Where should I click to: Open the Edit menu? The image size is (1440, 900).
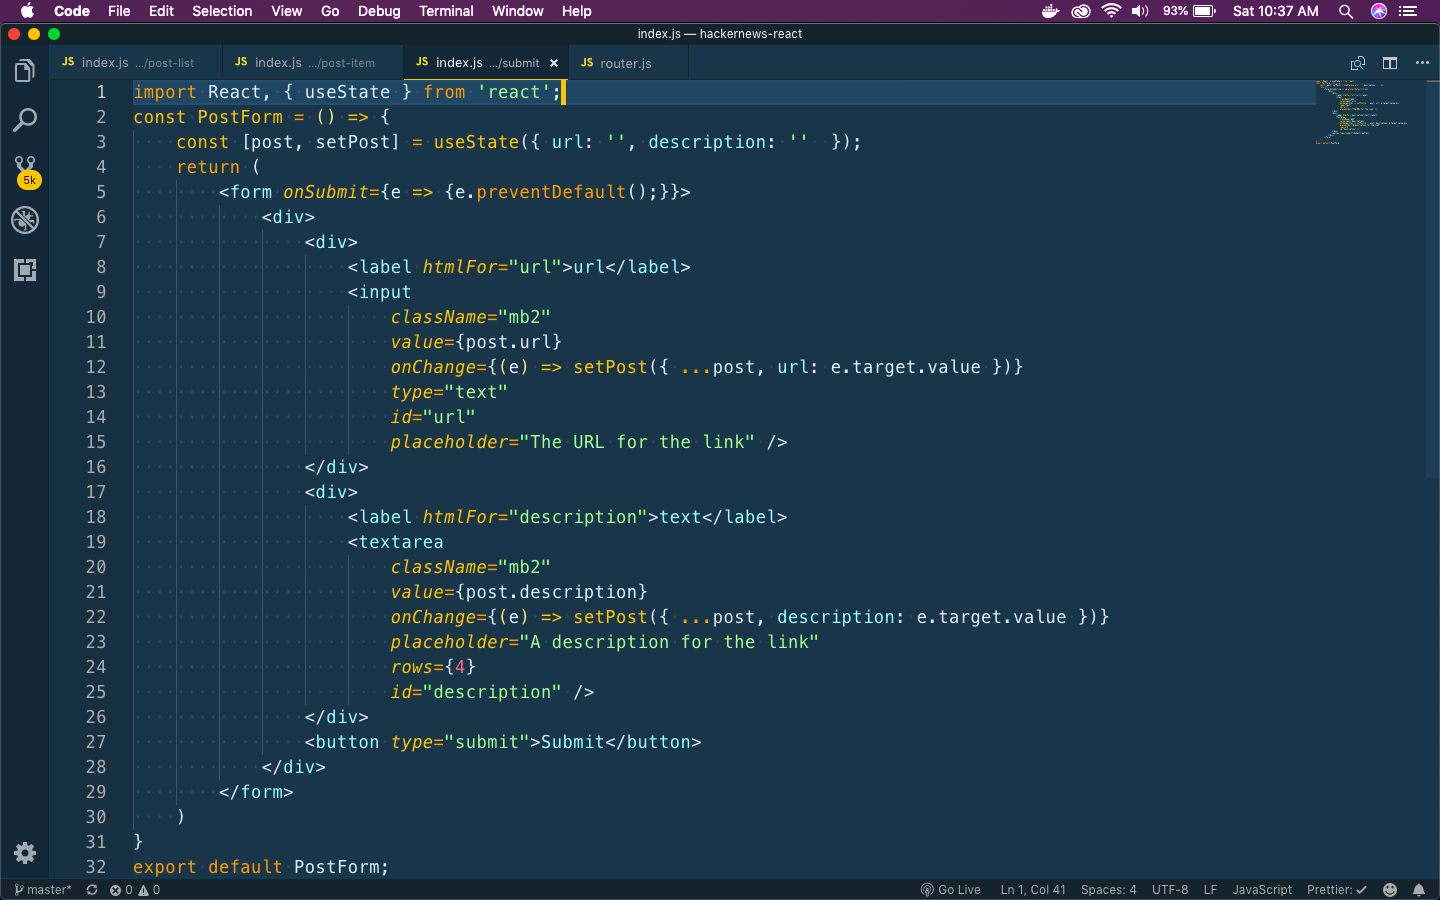coord(161,11)
